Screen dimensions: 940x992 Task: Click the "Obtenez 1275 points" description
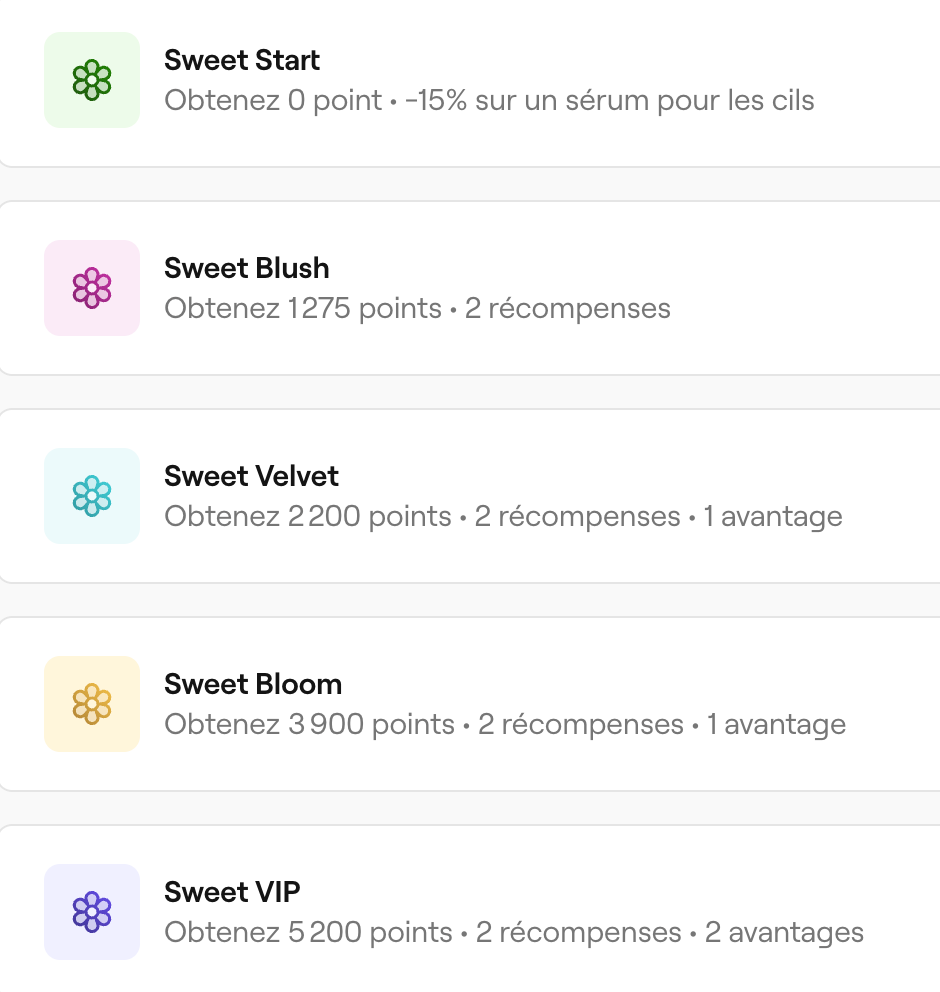click(x=303, y=309)
